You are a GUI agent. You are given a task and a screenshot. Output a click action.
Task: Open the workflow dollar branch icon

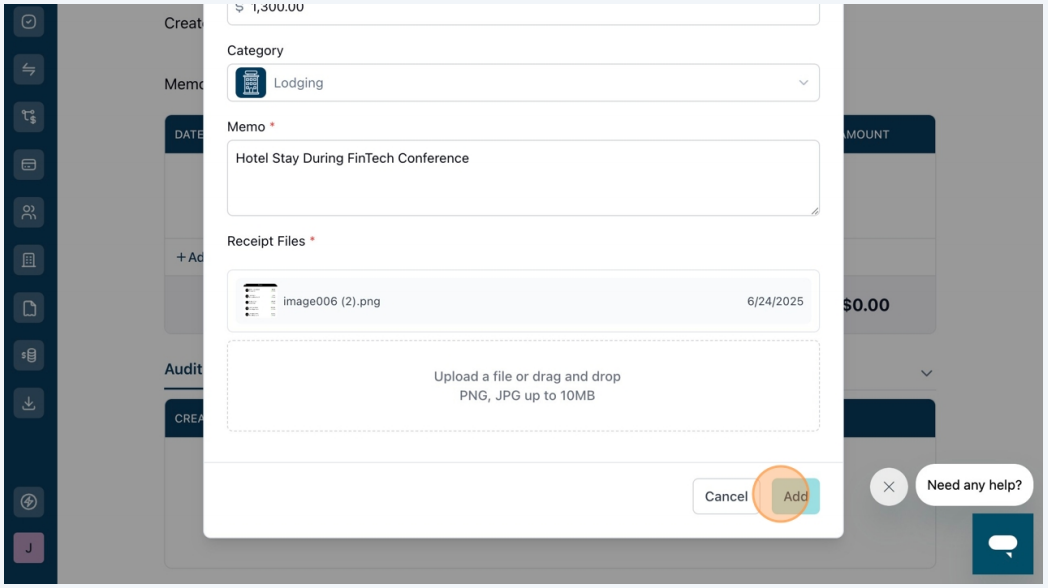[x=29, y=117]
